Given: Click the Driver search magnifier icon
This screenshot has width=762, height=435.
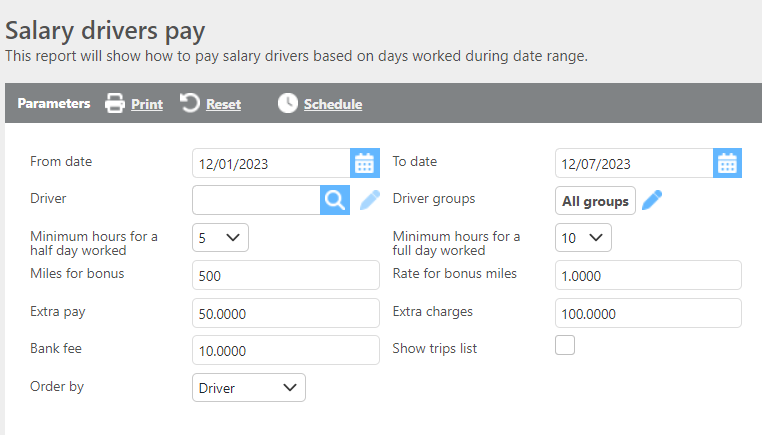Looking at the screenshot, I should 334,200.
